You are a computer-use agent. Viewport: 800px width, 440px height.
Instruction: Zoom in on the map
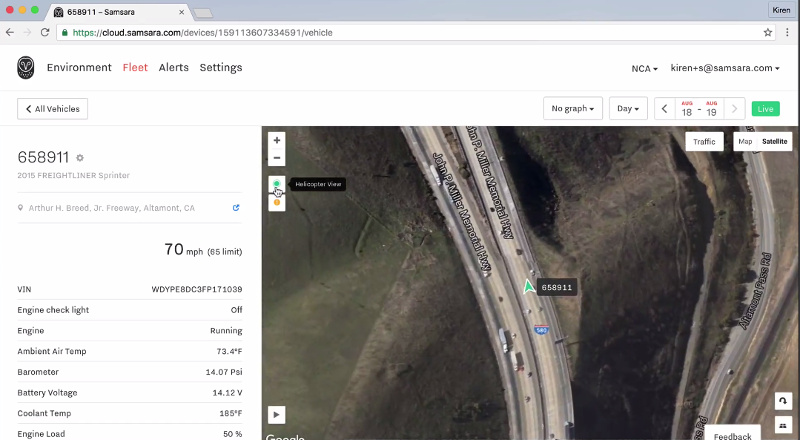pos(277,140)
